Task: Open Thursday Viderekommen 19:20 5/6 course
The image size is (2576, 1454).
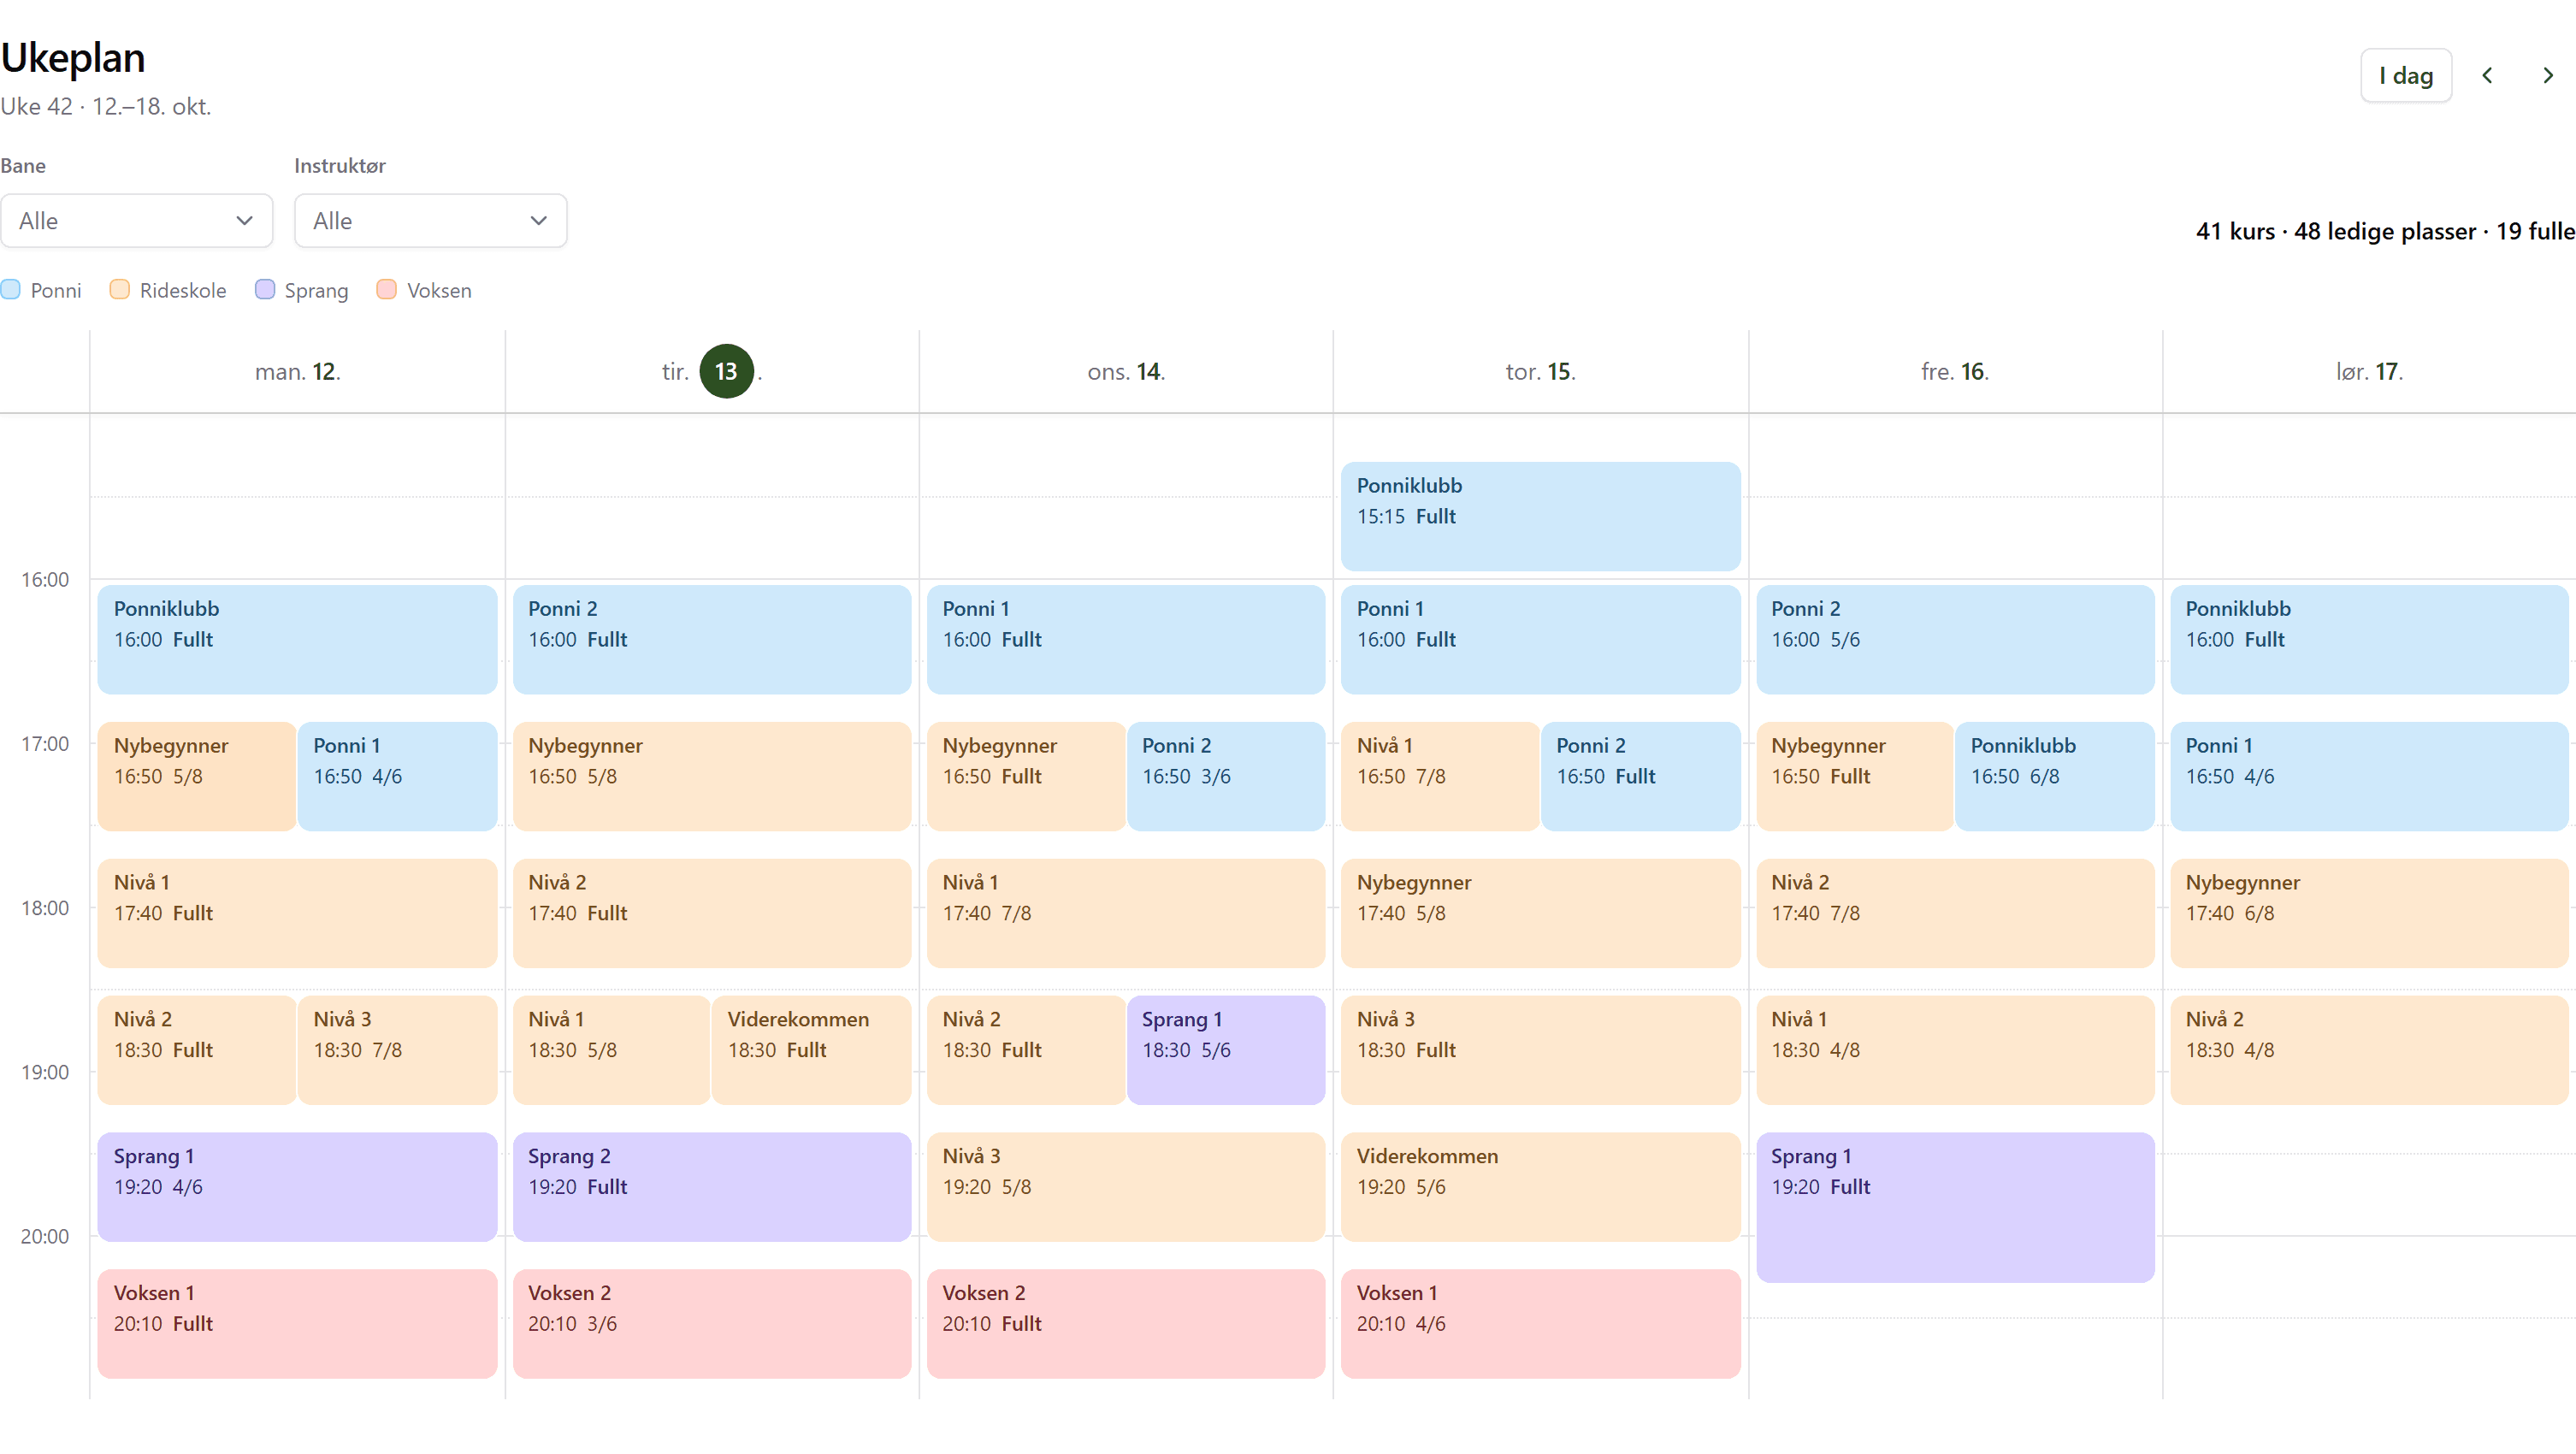Action: point(1541,1187)
